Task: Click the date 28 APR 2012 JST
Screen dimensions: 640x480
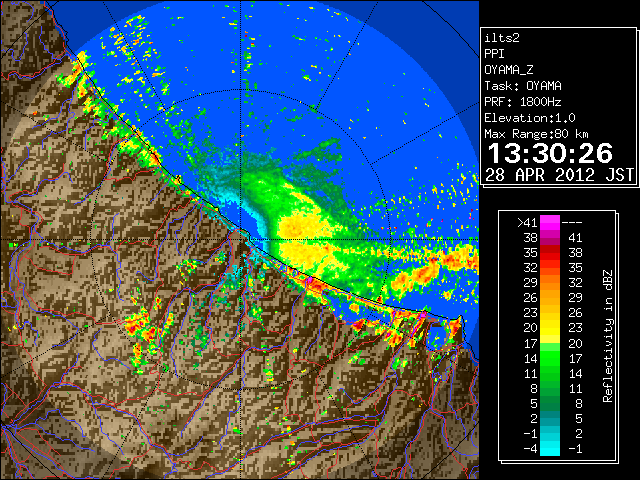Action: click(x=559, y=175)
